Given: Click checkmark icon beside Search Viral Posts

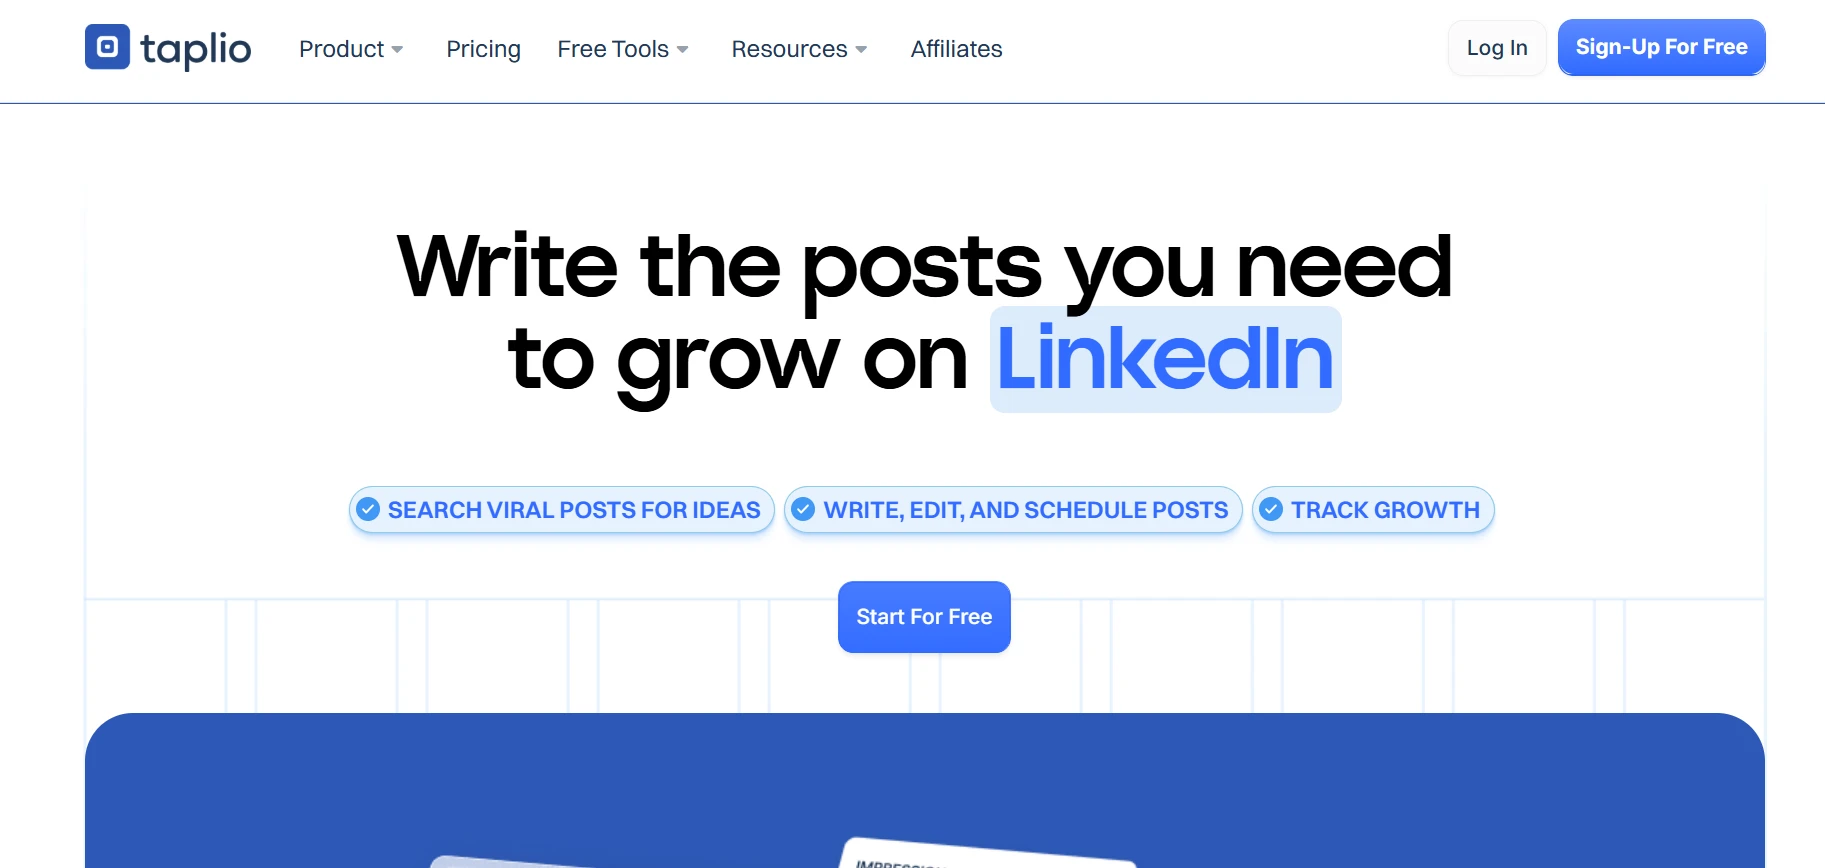Looking at the screenshot, I should tap(368, 510).
